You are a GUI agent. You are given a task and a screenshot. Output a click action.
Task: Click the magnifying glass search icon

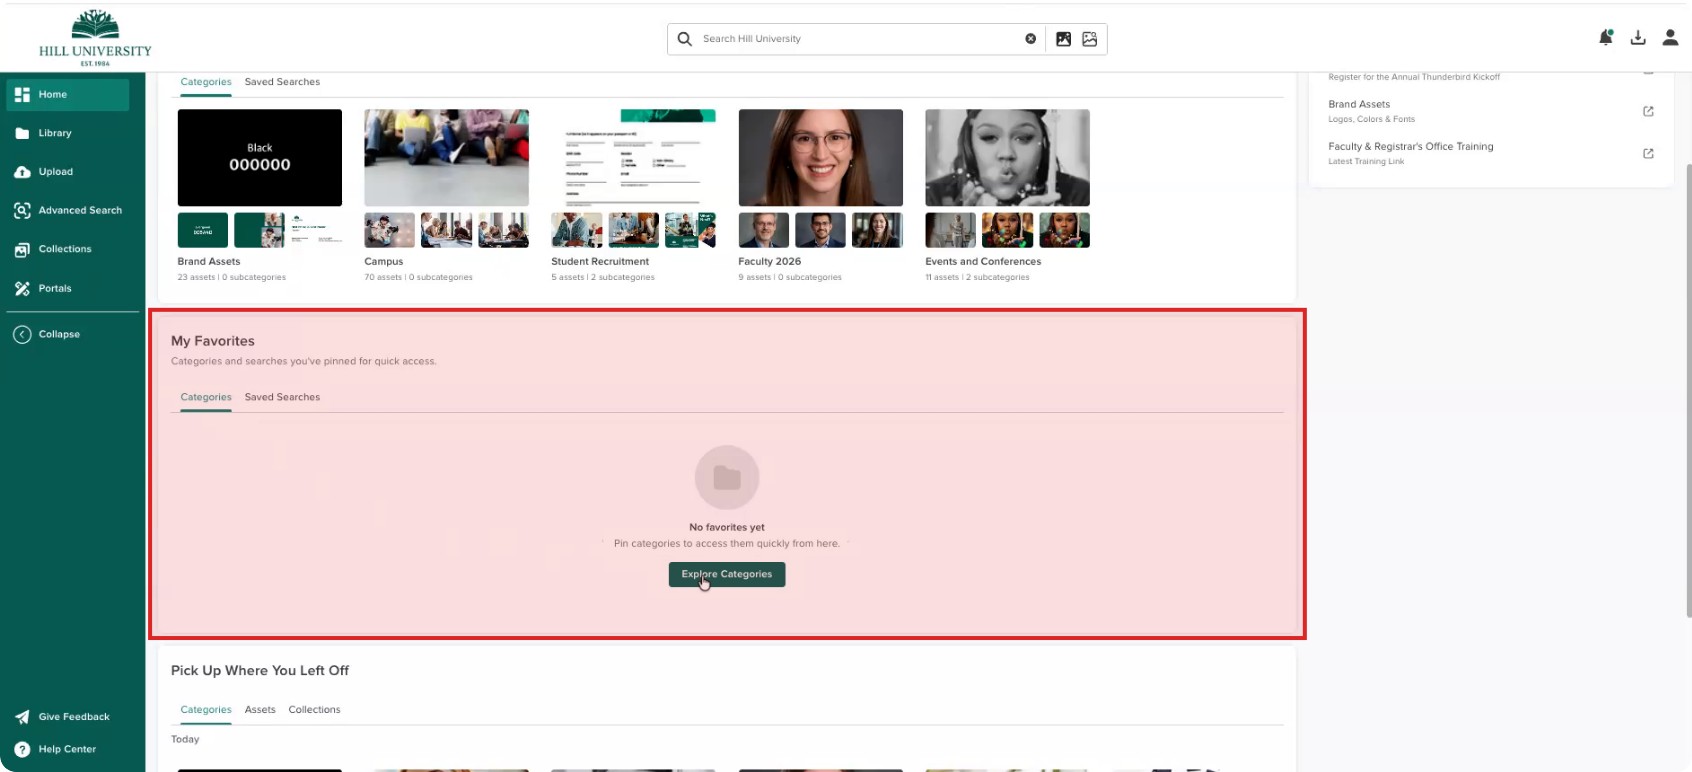click(x=684, y=39)
